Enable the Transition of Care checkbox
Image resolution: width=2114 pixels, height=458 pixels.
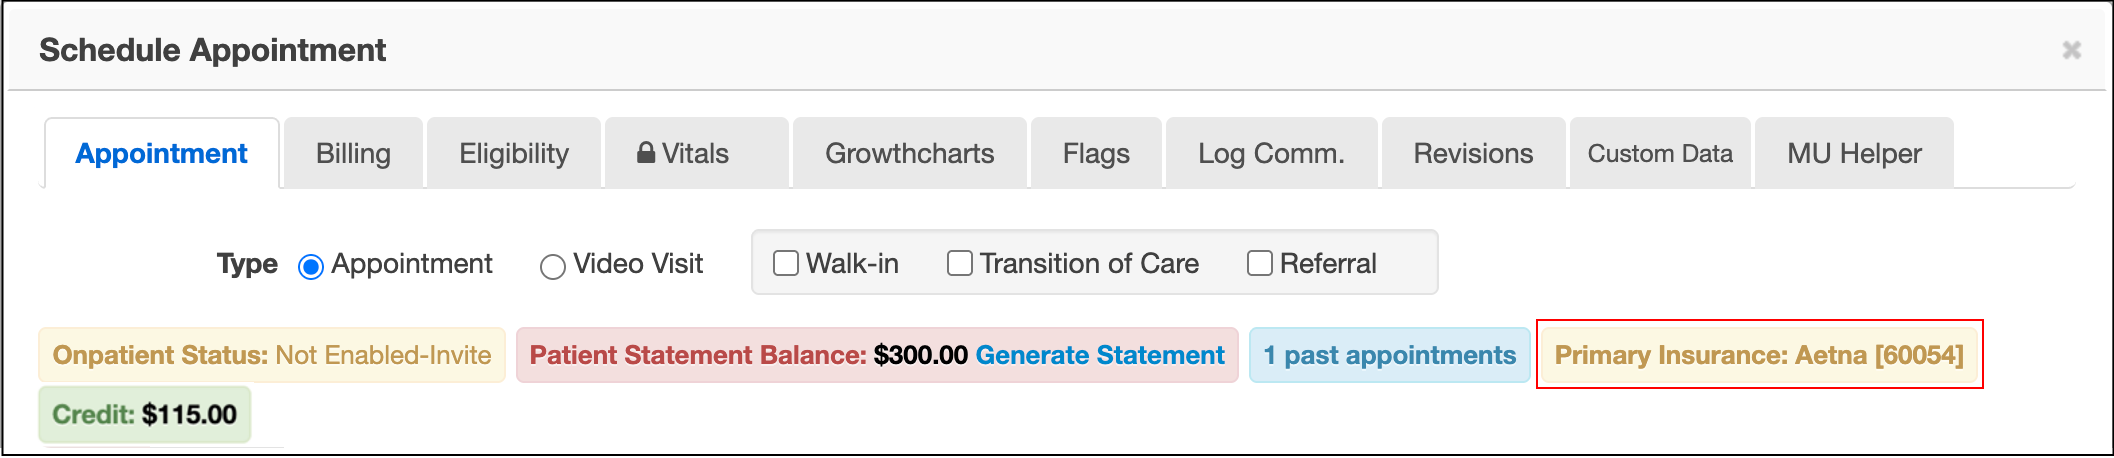coord(960,263)
